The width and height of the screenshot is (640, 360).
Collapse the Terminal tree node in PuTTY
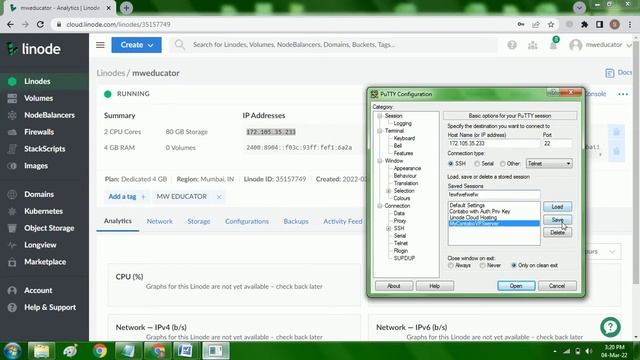(380, 131)
